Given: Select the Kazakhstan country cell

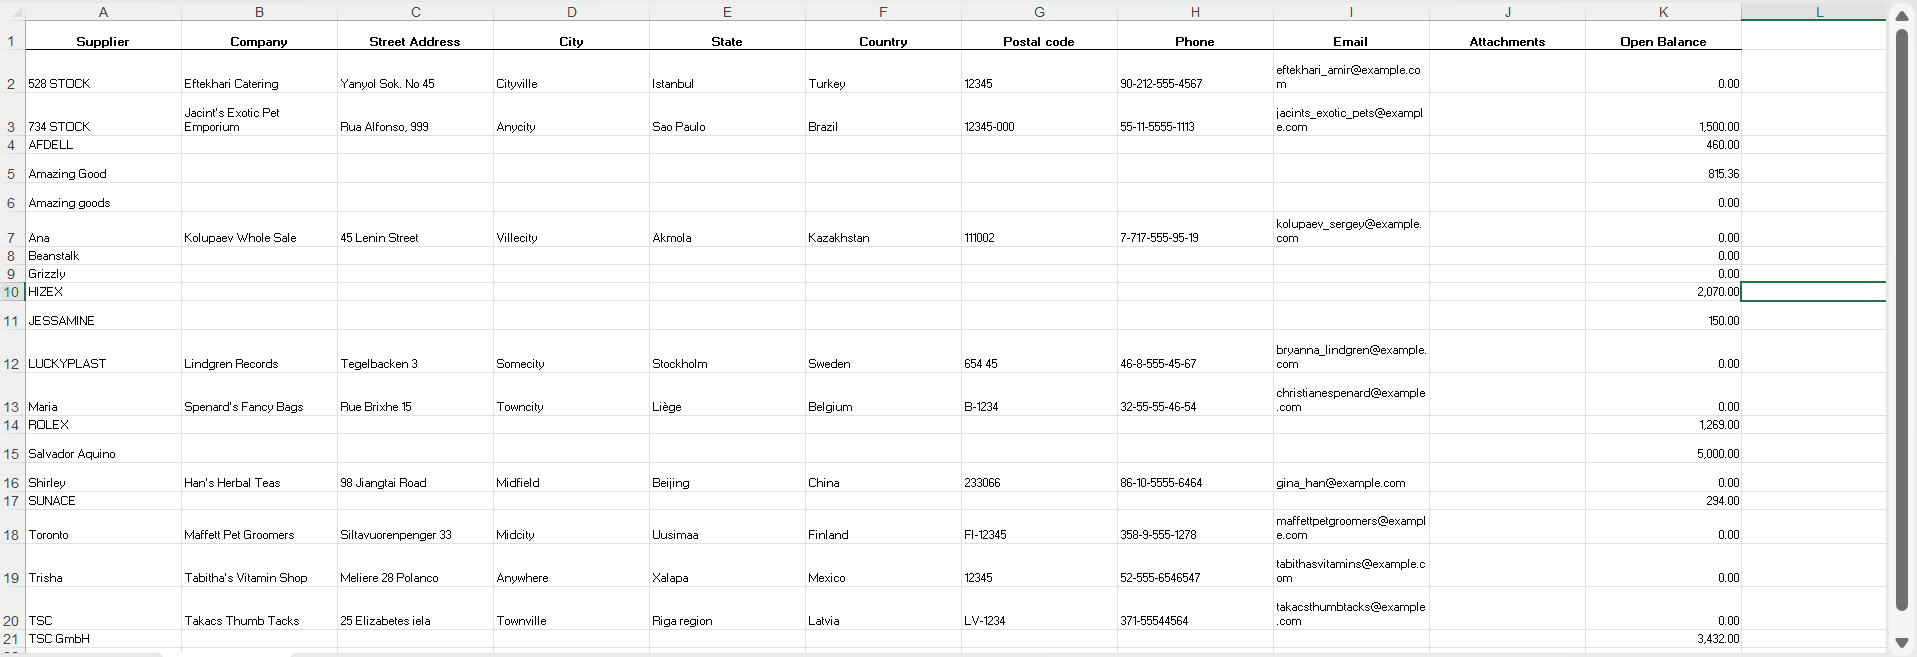Looking at the screenshot, I should (x=883, y=238).
